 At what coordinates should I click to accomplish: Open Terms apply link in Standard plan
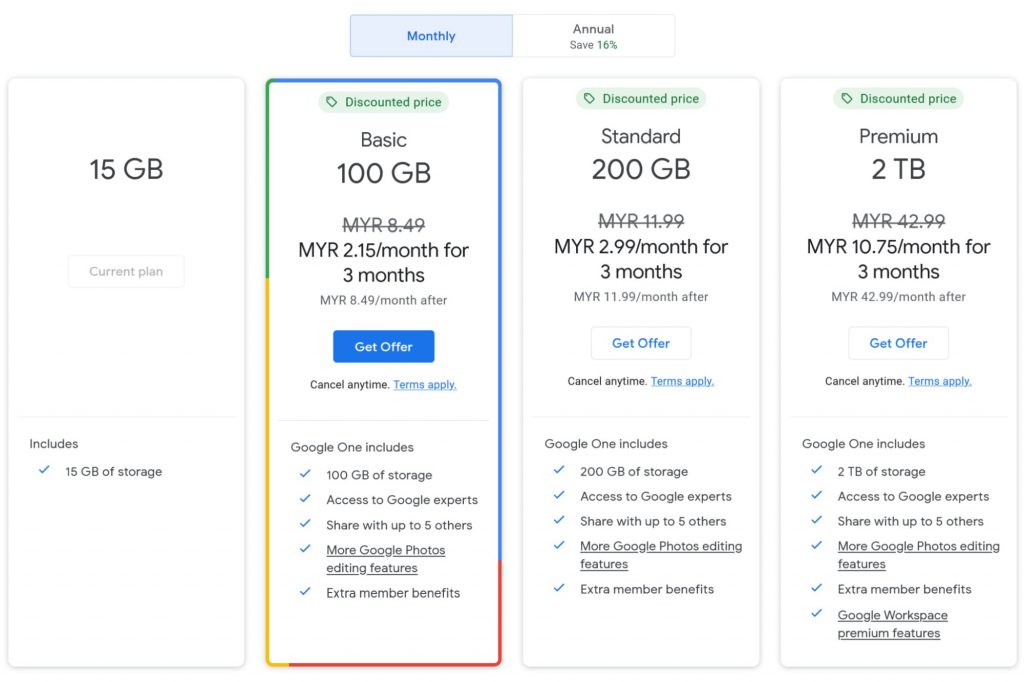point(682,381)
